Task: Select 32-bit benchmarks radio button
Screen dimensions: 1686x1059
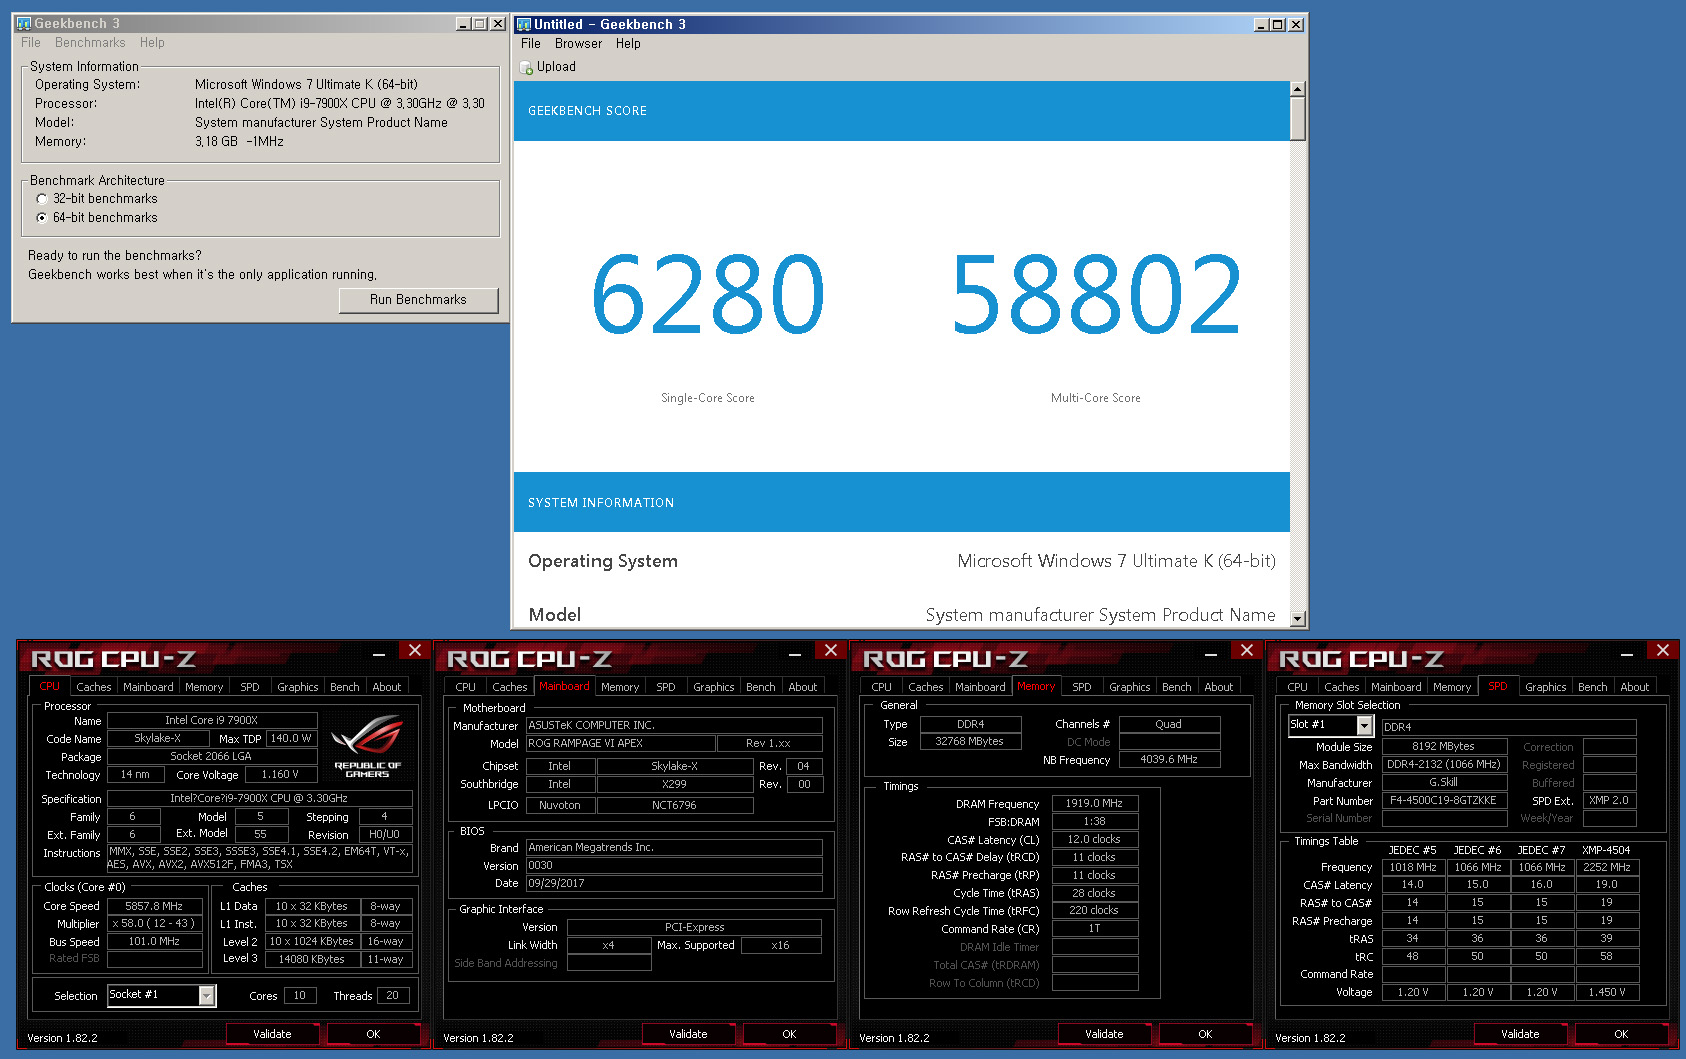Action: pos(42,199)
